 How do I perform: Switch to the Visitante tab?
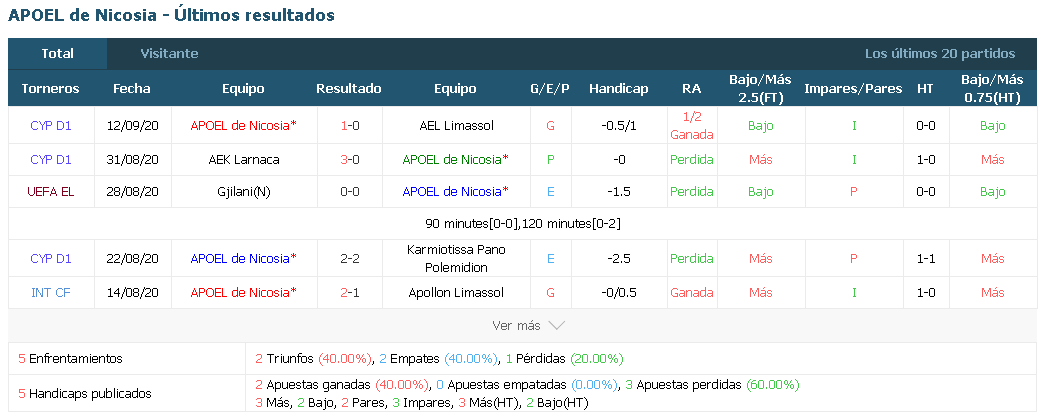pyautogui.click(x=169, y=54)
